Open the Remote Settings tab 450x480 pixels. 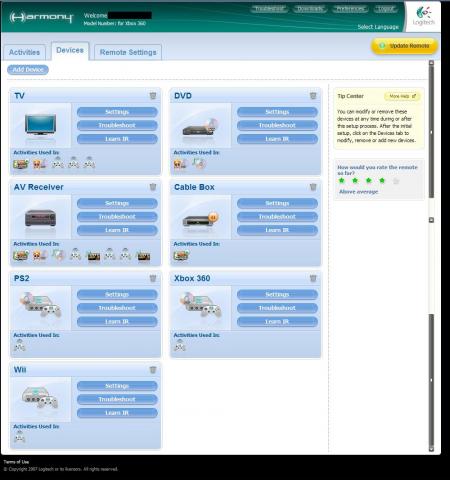[128, 52]
